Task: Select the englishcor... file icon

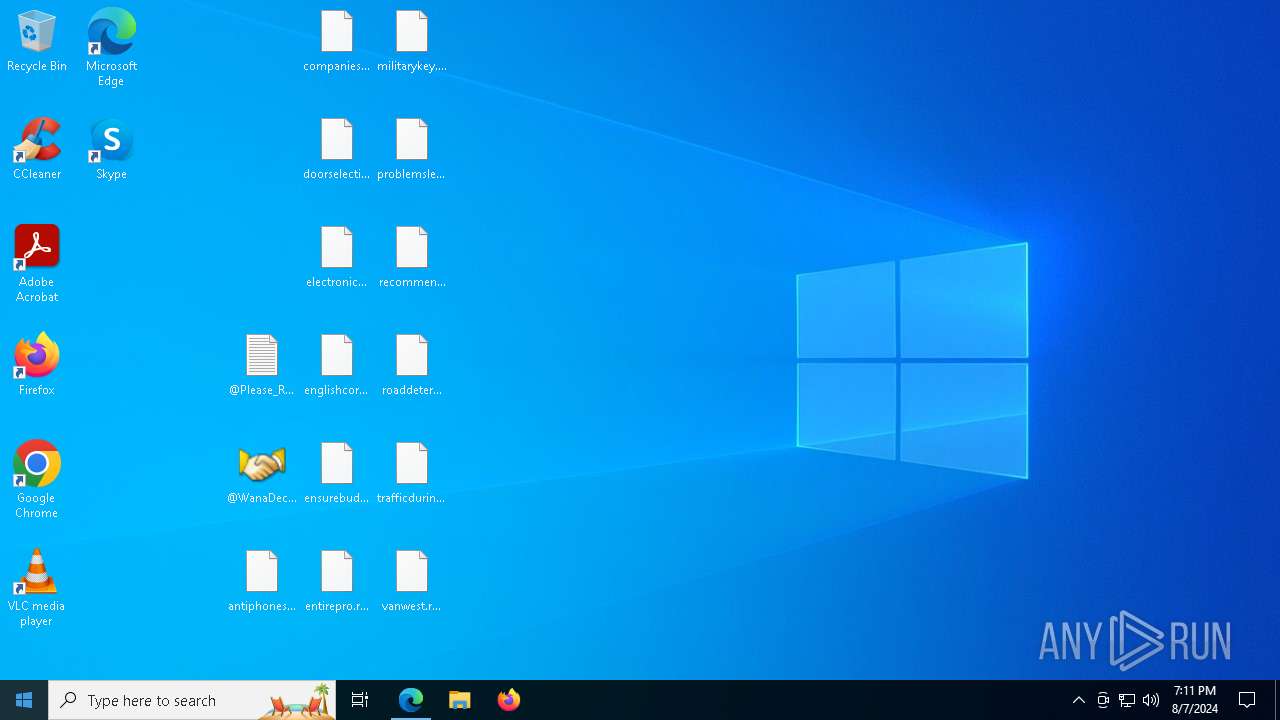Action: tap(337, 366)
